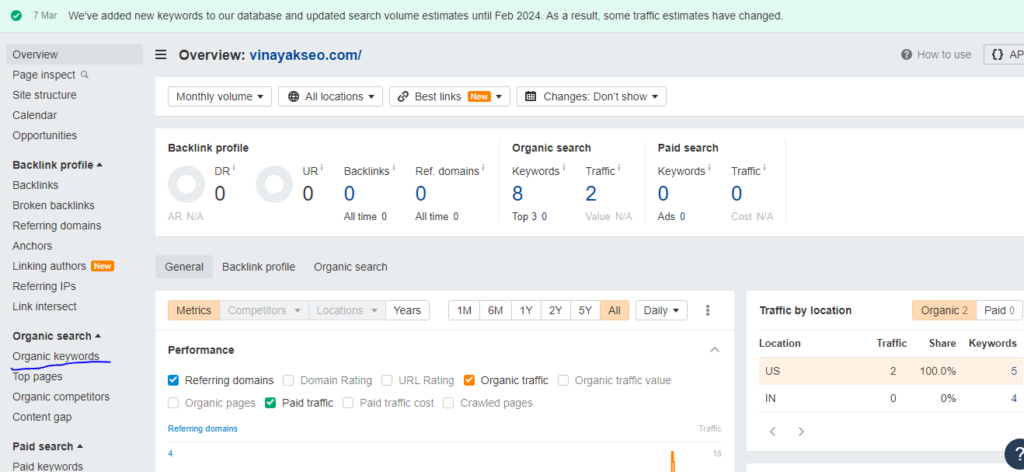Open the Changes: Don't show dropdown

[592, 97]
